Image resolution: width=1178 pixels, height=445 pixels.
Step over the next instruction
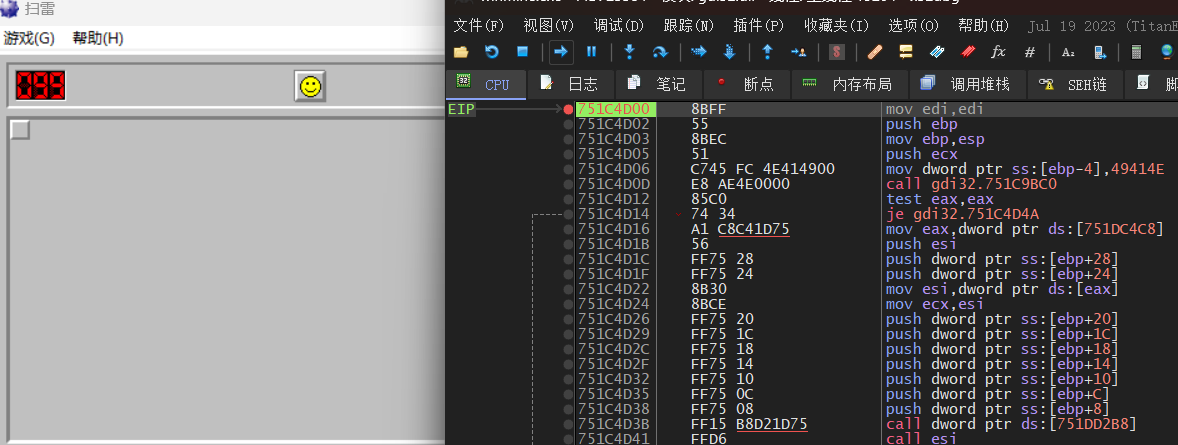[x=660, y=52]
